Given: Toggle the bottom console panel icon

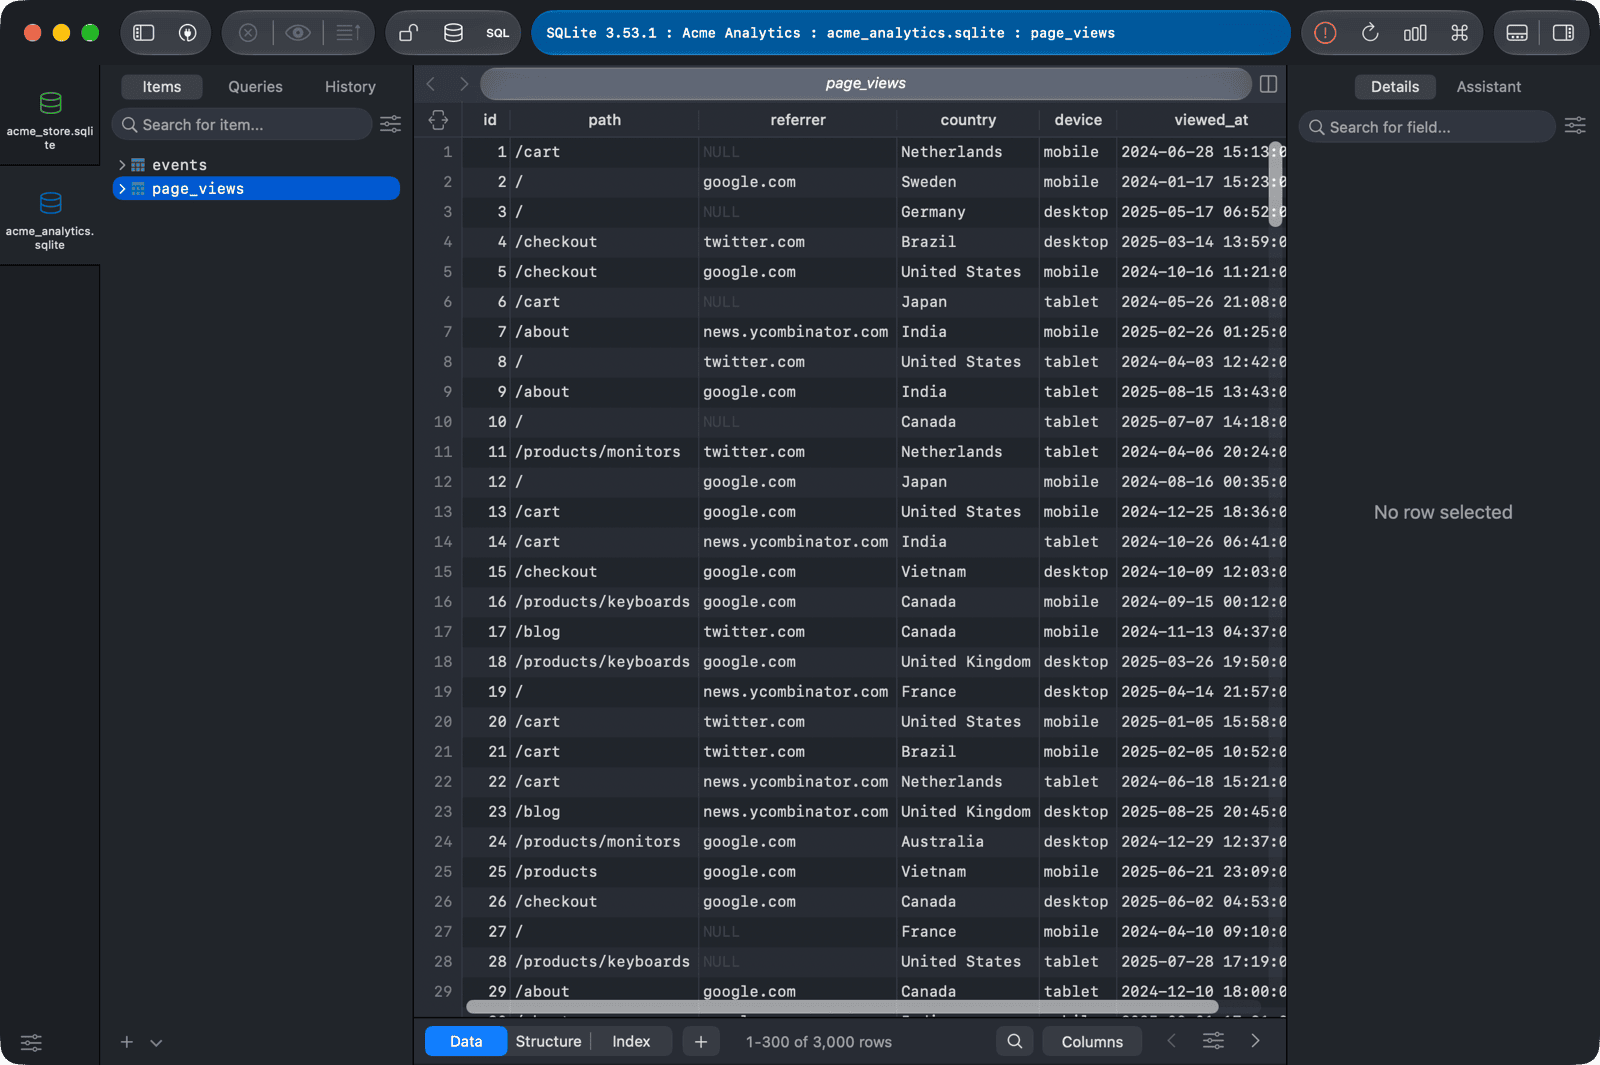Looking at the screenshot, I should (1517, 33).
